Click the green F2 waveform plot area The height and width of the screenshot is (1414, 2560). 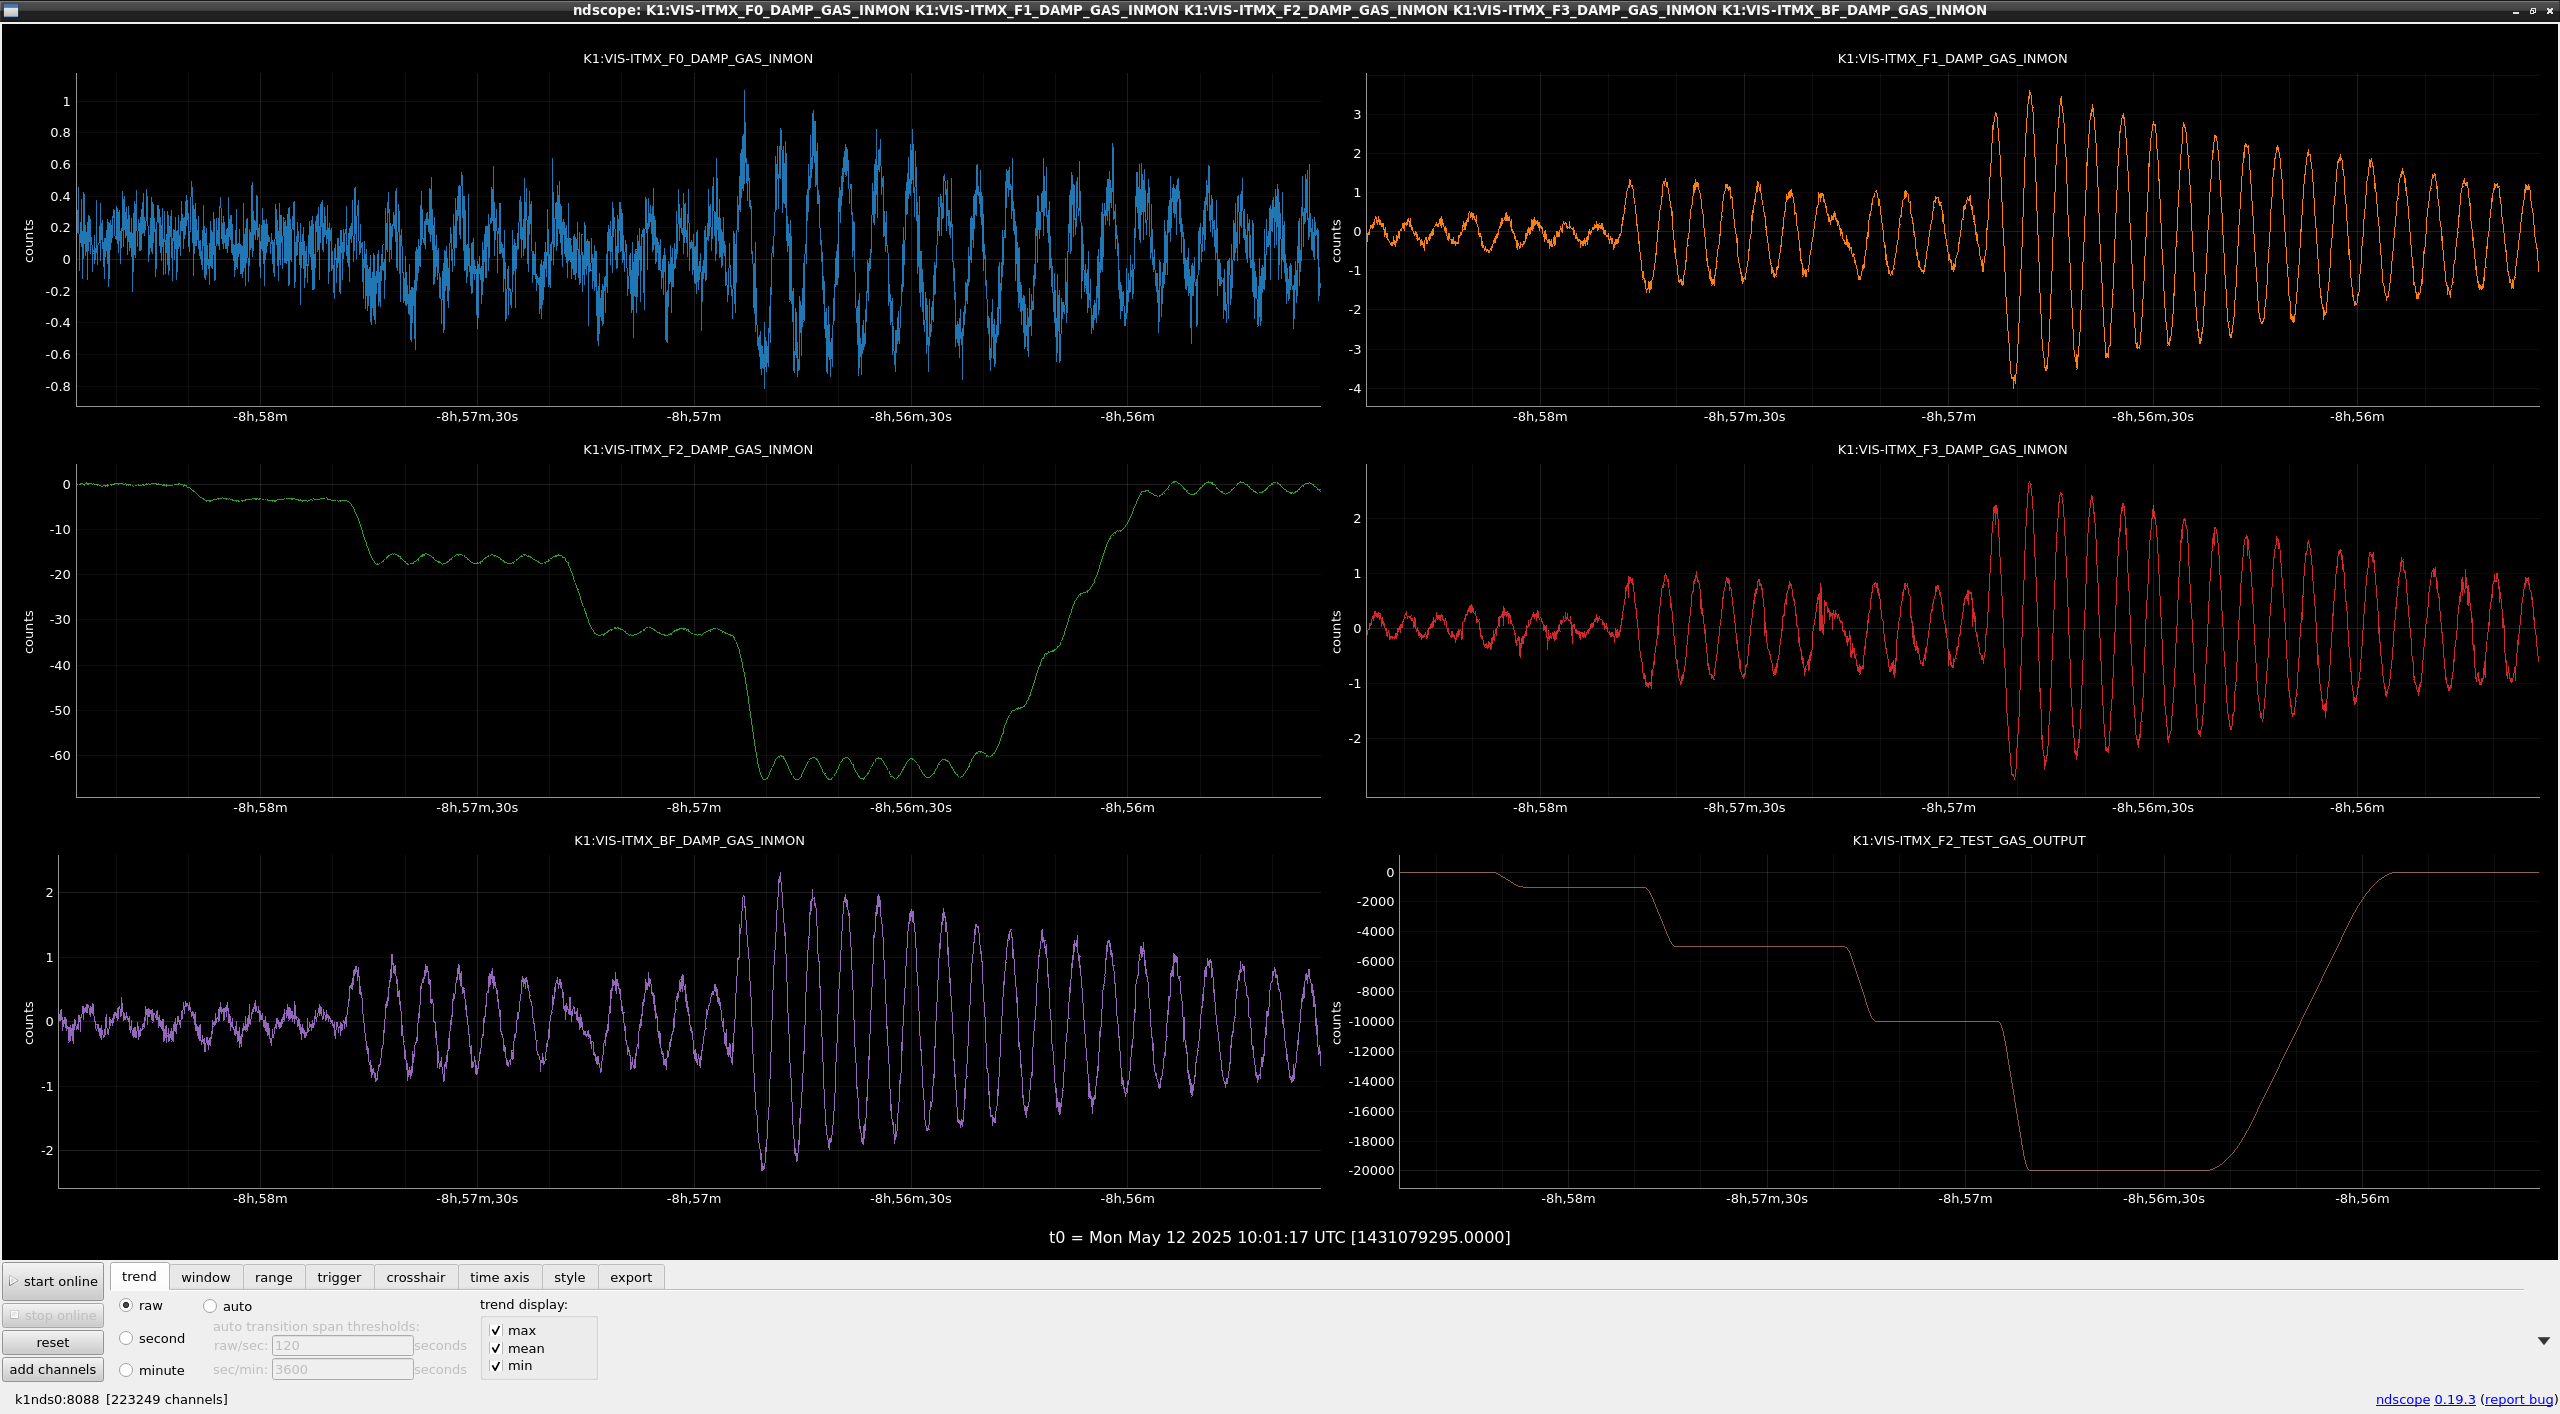(x=698, y=630)
